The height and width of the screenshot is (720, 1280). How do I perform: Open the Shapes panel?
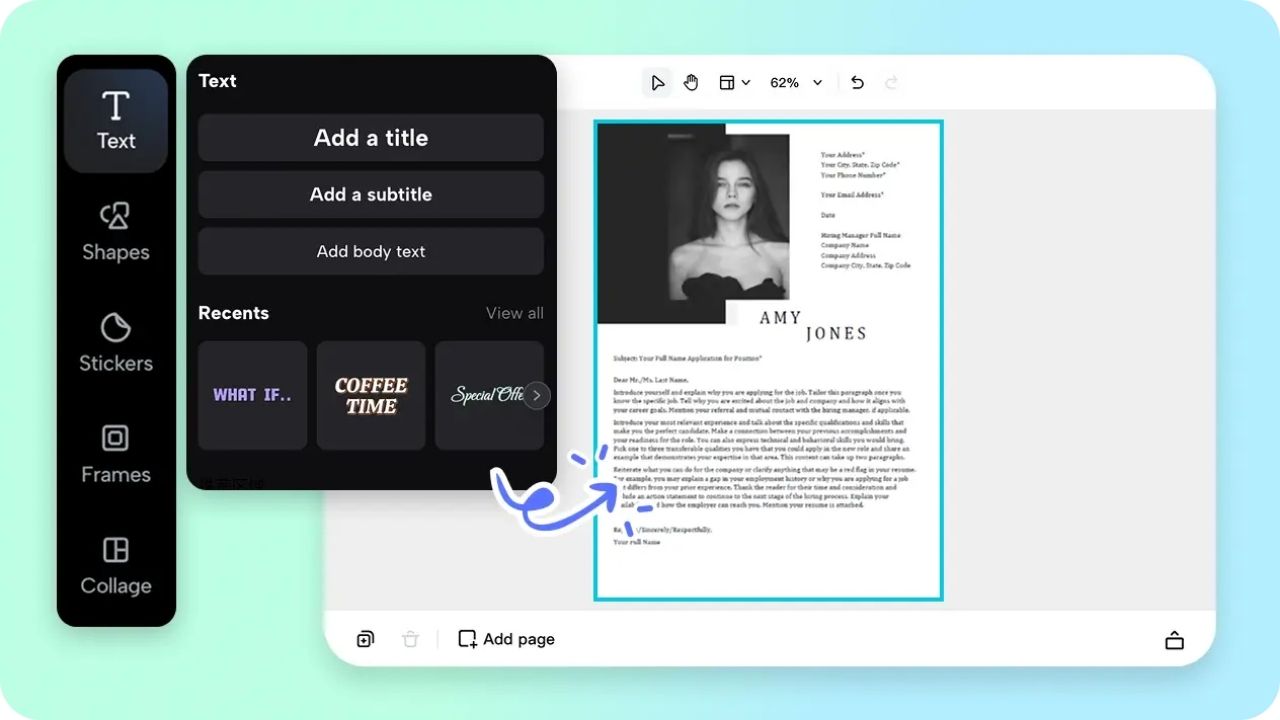tap(116, 232)
